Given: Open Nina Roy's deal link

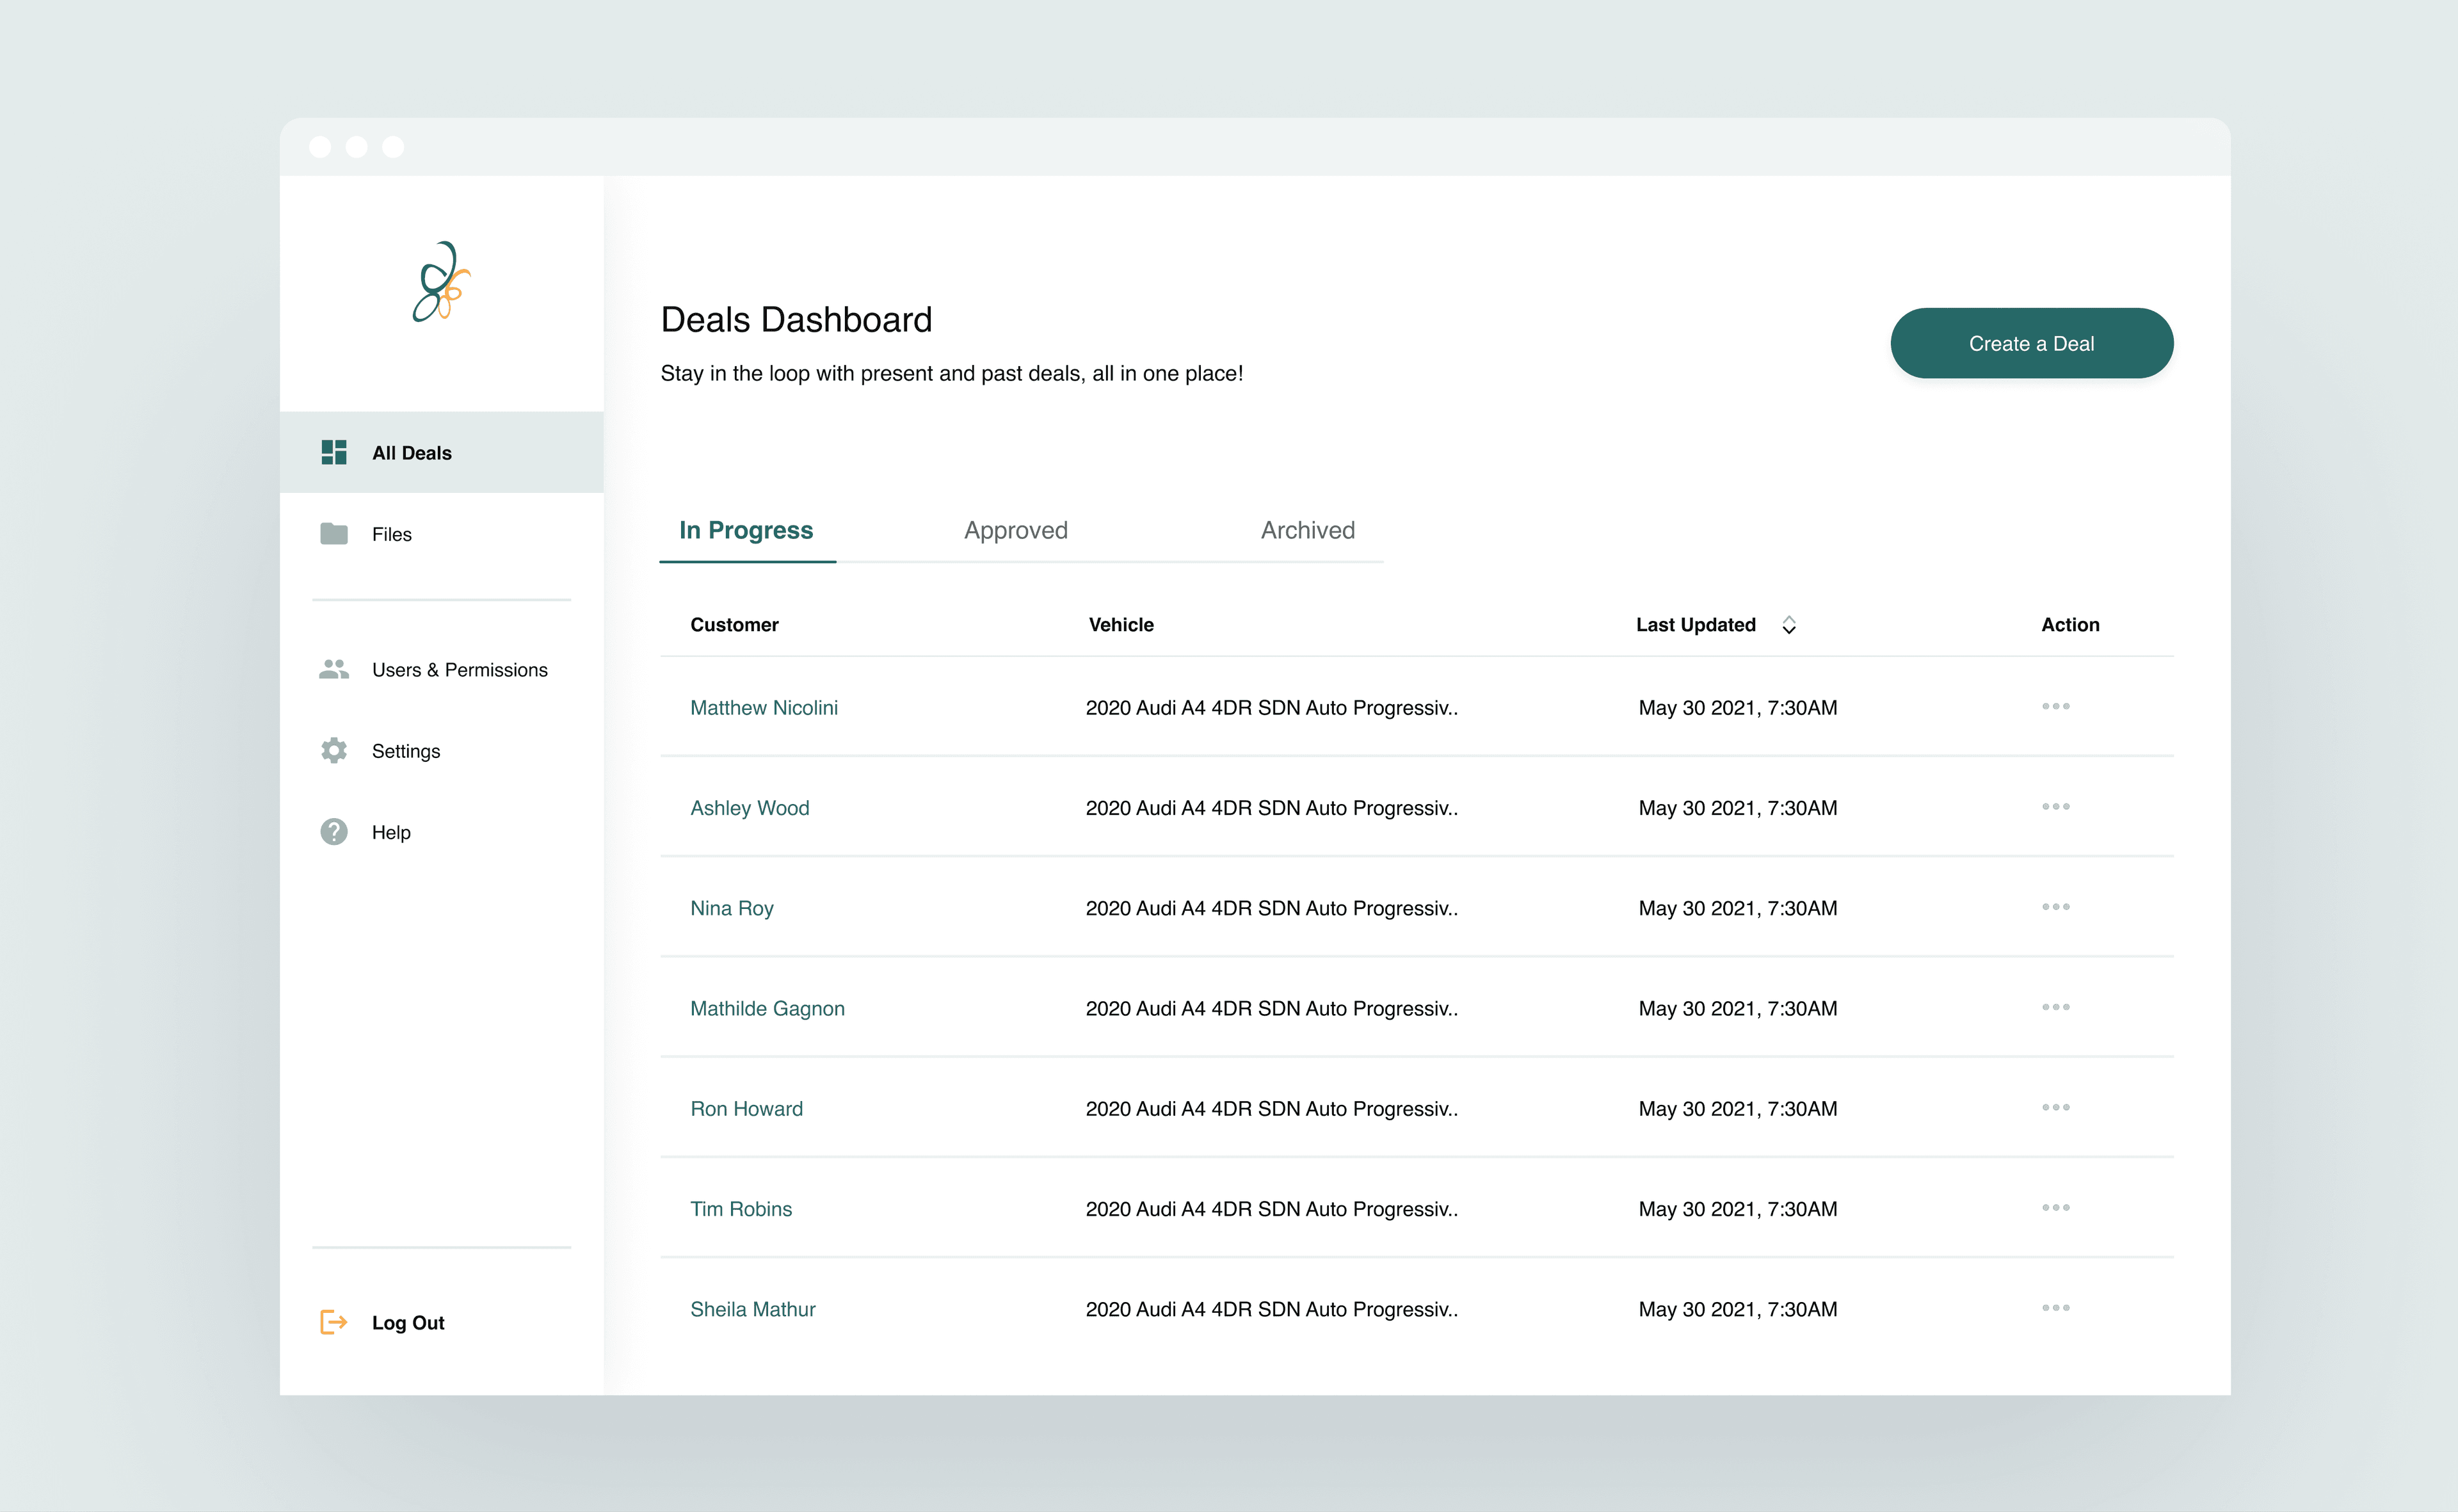Looking at the screenshot, I should [x=732, y=908].
